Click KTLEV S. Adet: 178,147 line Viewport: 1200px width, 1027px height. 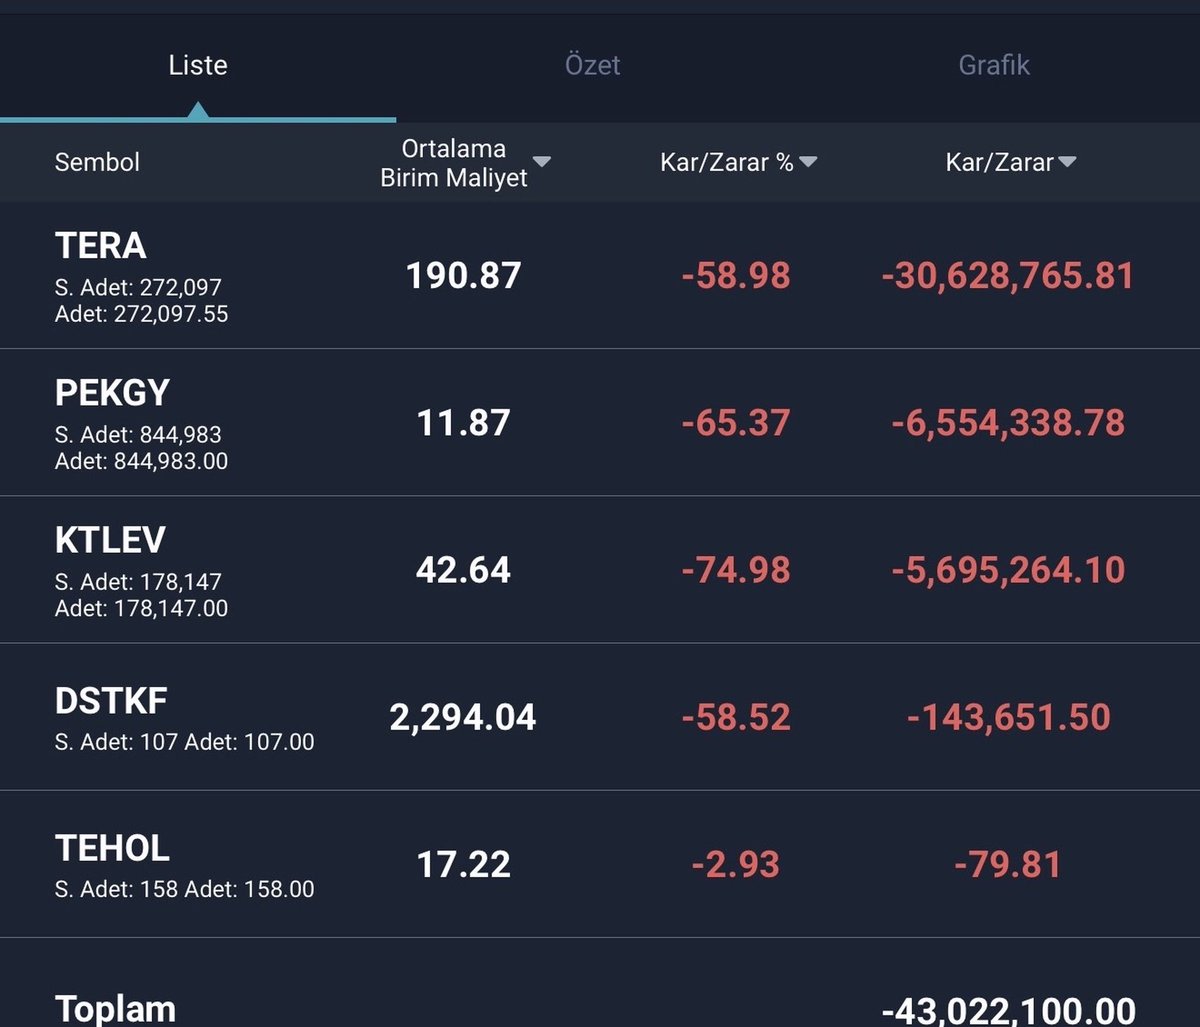138,582
